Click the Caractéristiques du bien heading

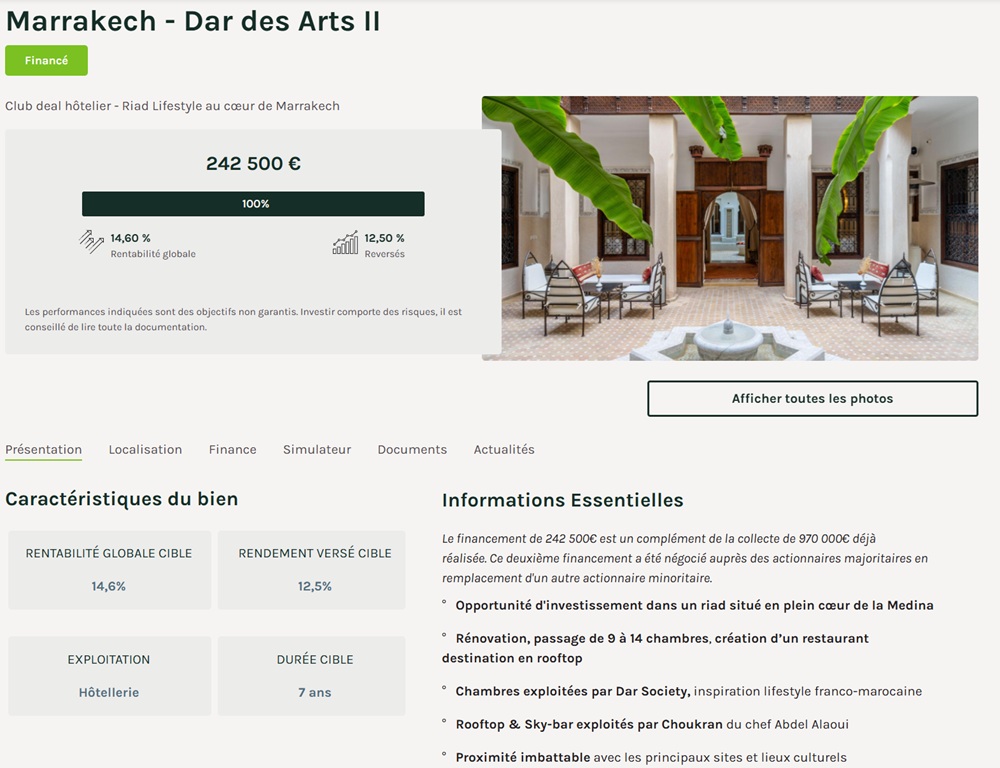pos(122,498)
